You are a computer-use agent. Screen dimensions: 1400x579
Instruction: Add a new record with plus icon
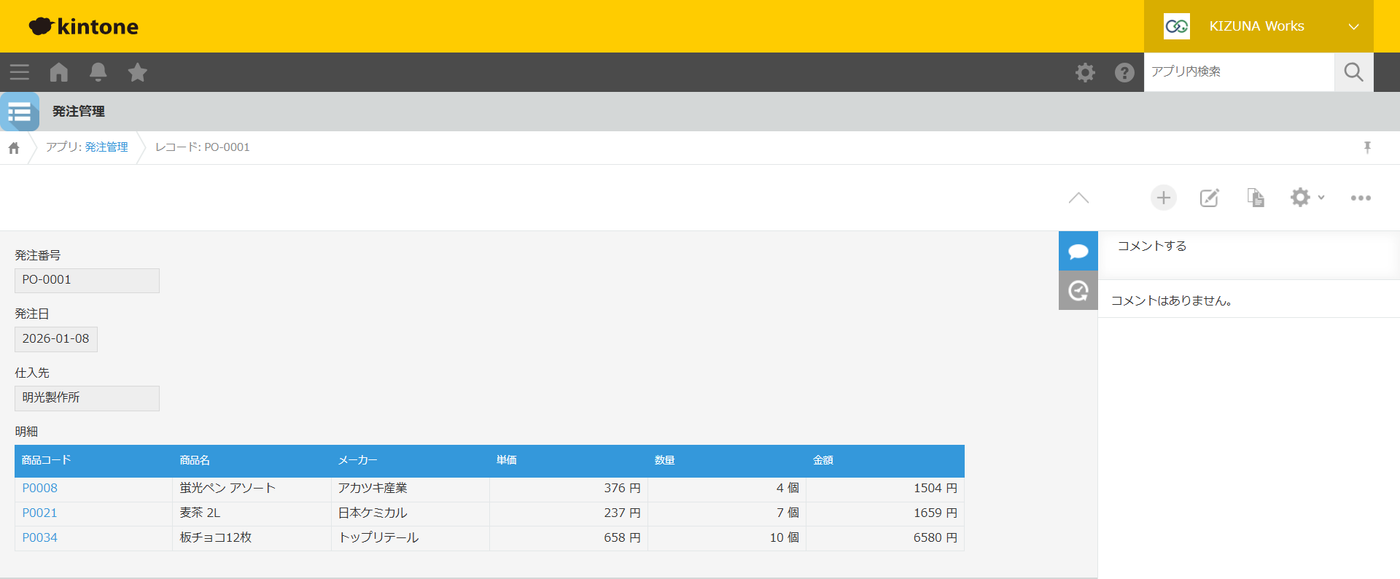click(x=1163, y=198)
